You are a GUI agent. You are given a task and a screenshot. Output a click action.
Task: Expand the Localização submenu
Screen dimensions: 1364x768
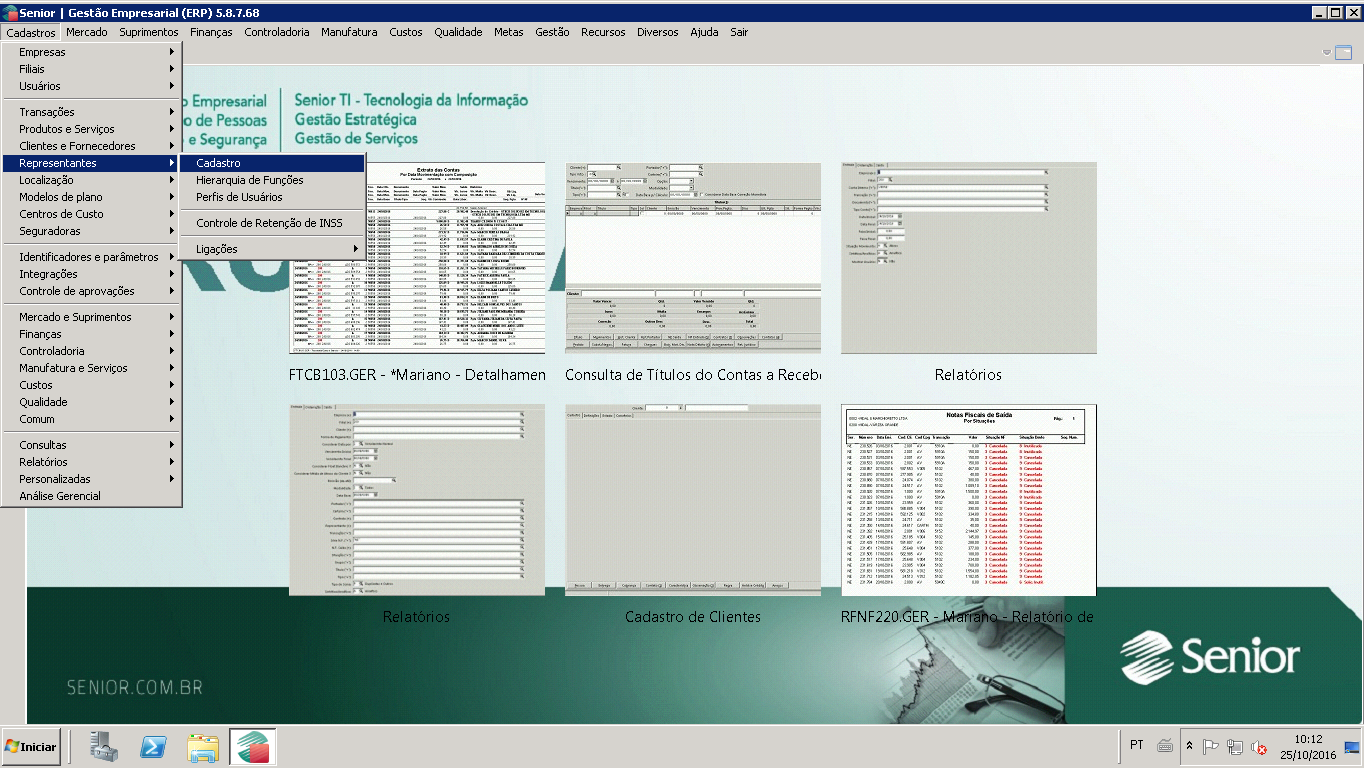pos(91,180)
